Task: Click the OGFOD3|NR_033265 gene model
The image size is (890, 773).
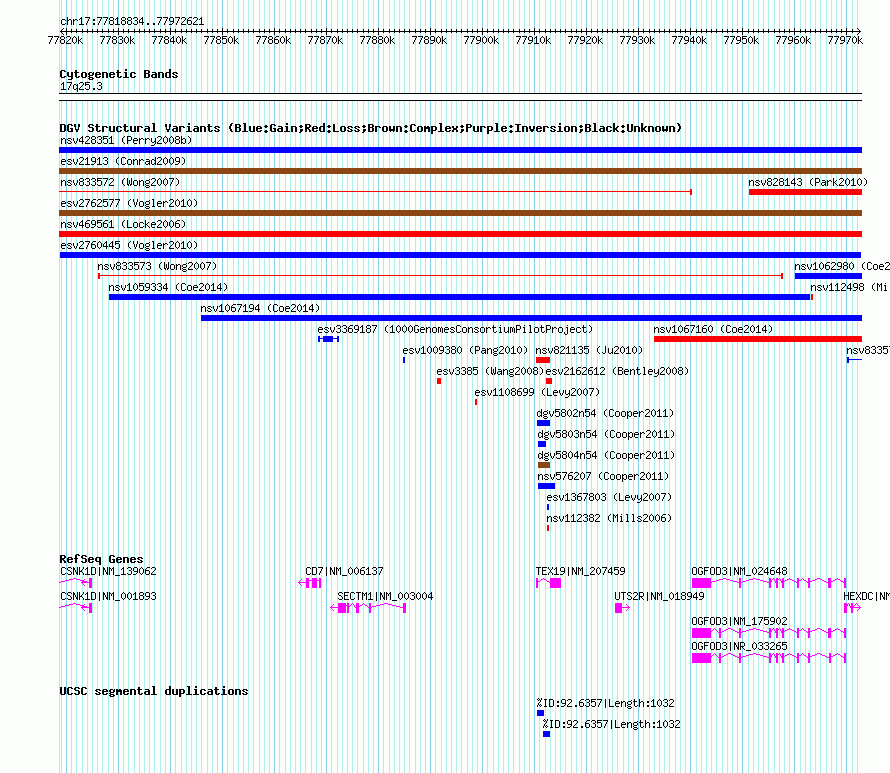Action: pyautogui.click(x=769, y=658)
